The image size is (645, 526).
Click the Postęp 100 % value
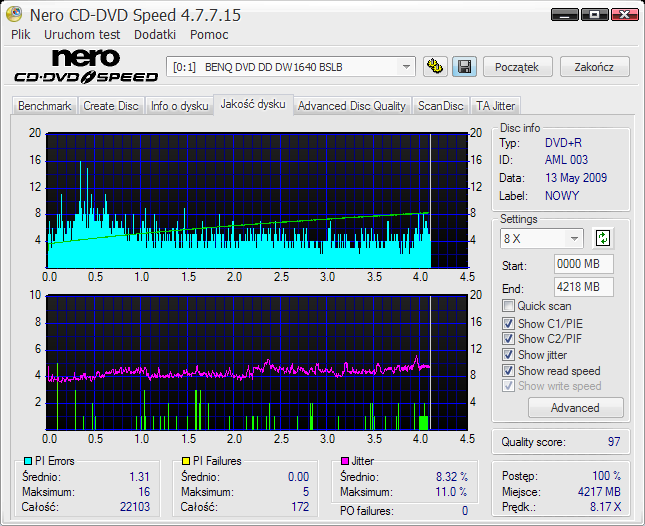pyautogui.click(x=606, y=476)
